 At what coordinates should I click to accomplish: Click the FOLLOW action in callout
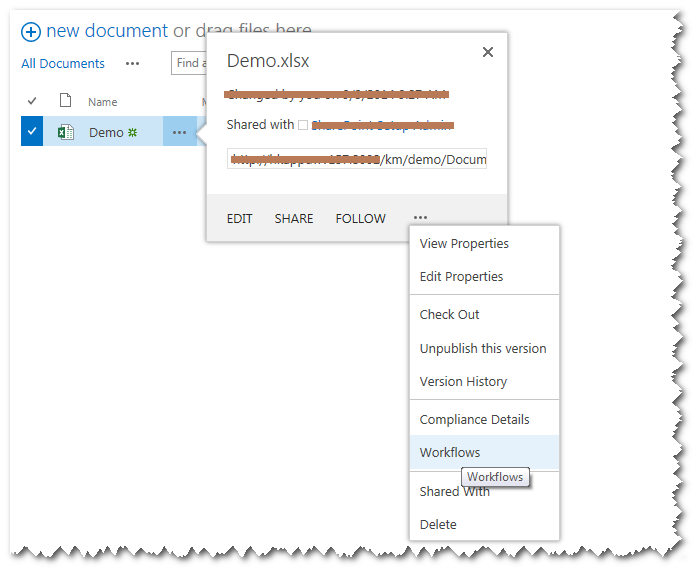tap(360, 219)
